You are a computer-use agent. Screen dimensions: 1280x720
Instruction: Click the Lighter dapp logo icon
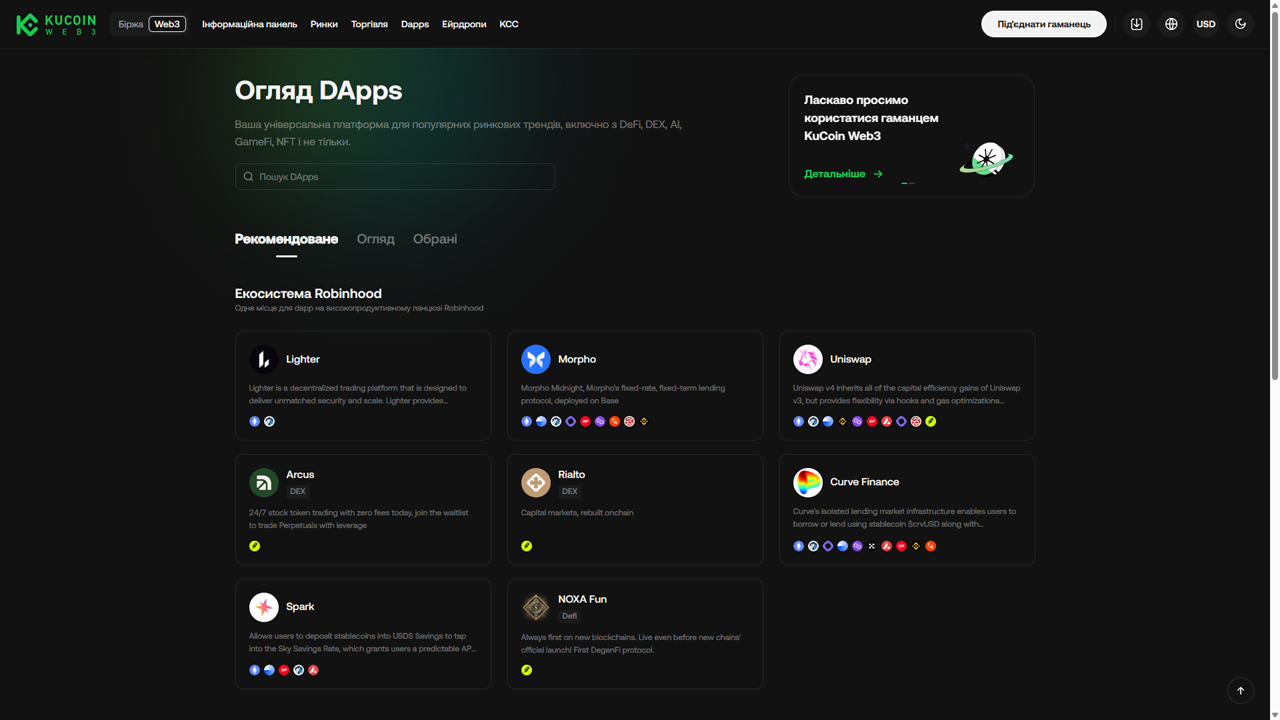pyautogui.click(x=264, y=359)
